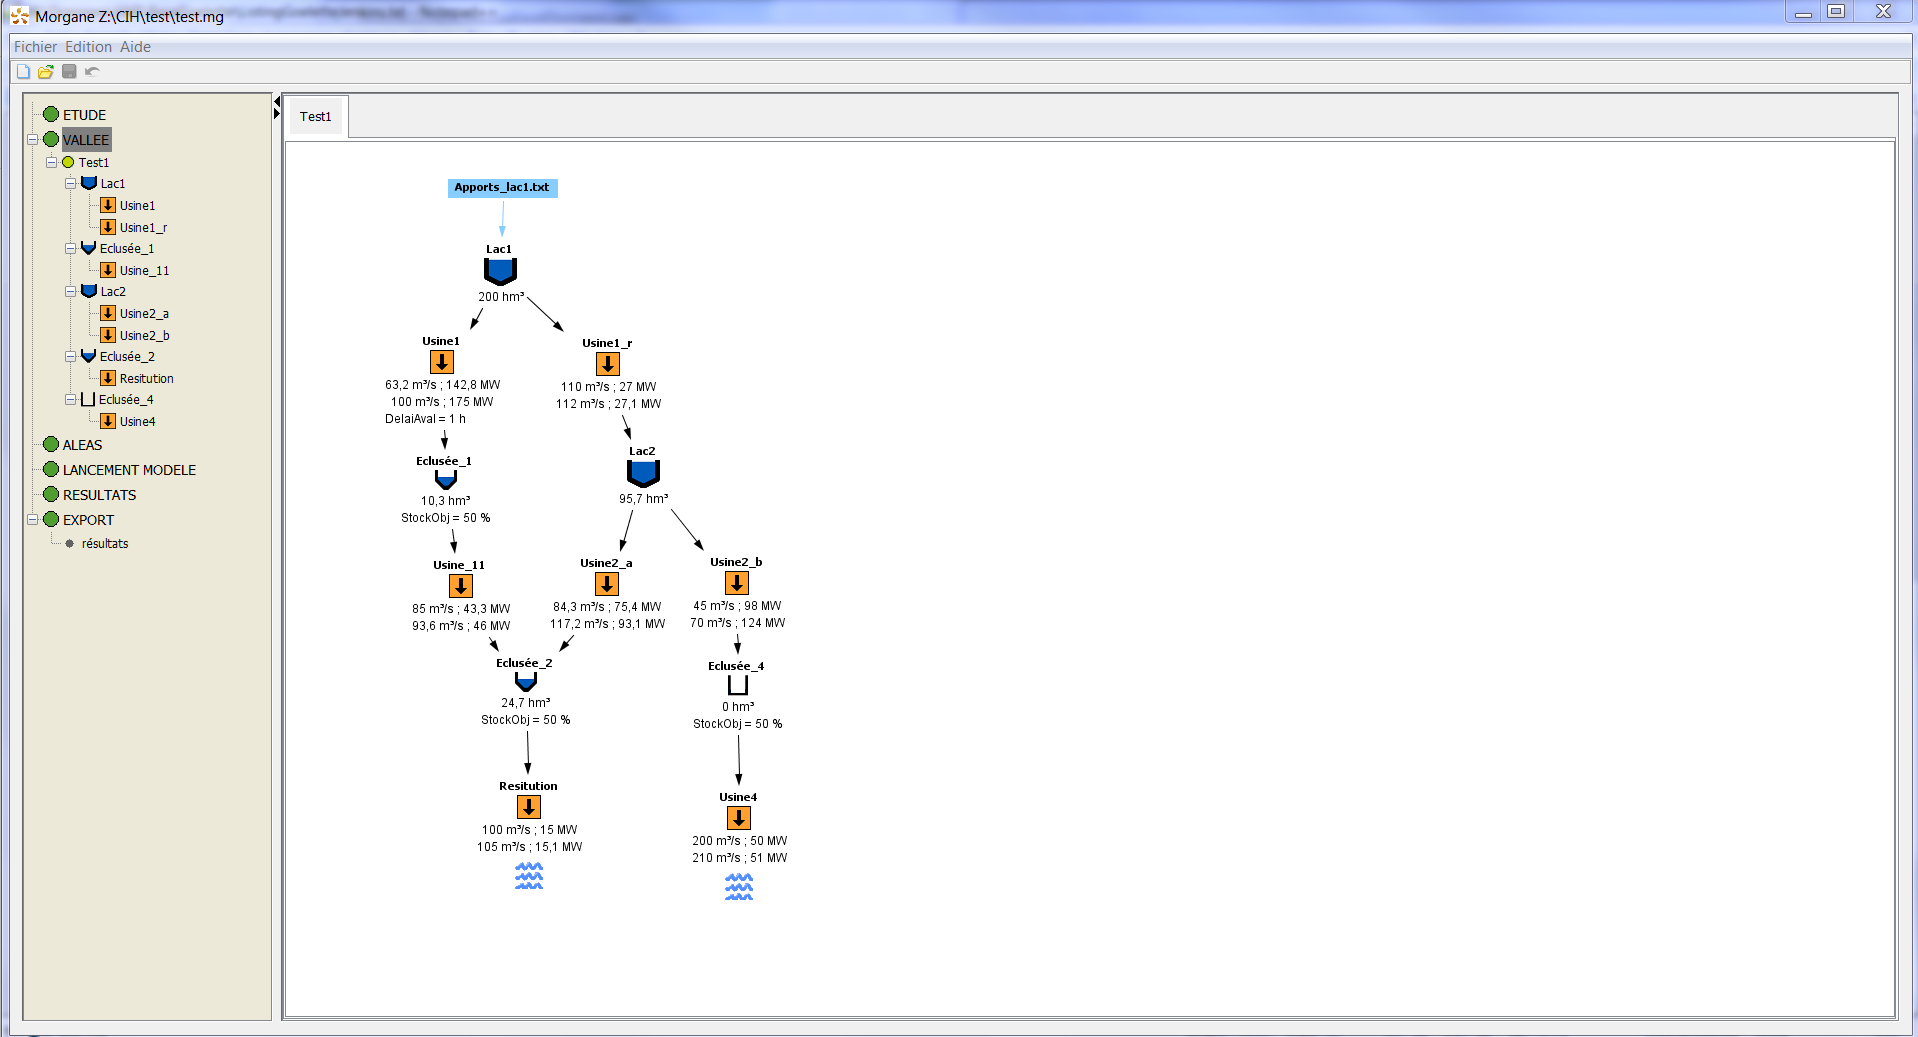This screenshot has width=1918, height=1037.
Task: Select the Resitution plant icon in diagram
Action: pos(529,807)
